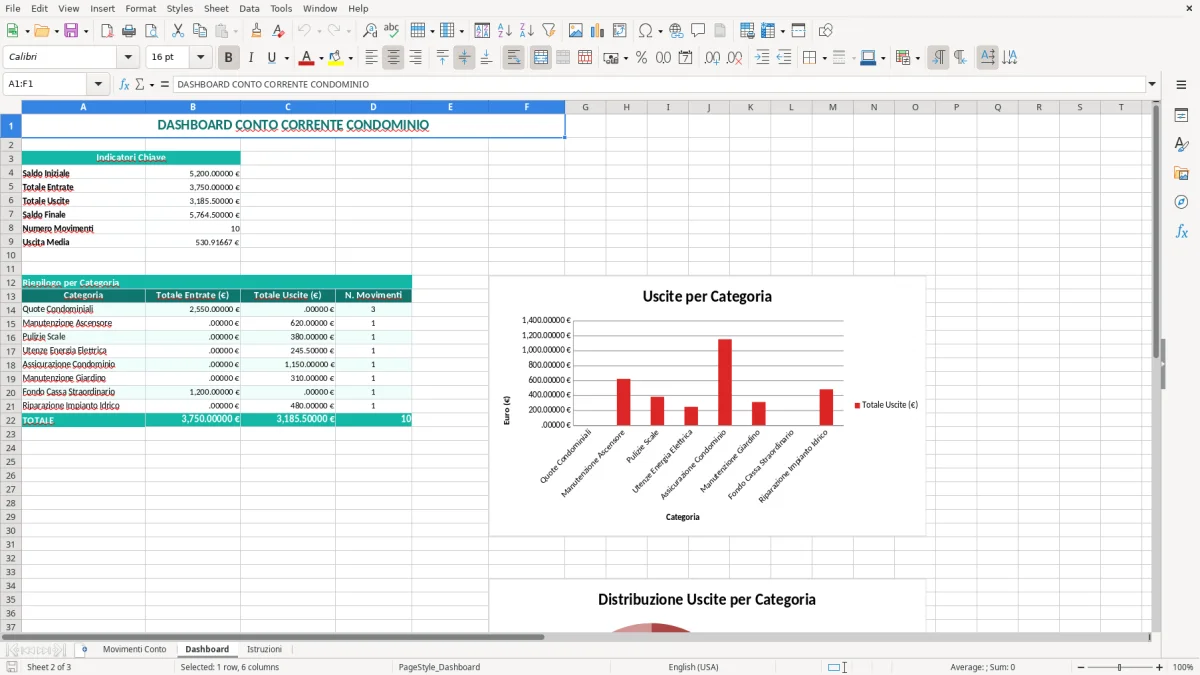Print the spreadsheet using the printer icon
This screenshot has height=675, width=1200.
(x=129, y=31)
